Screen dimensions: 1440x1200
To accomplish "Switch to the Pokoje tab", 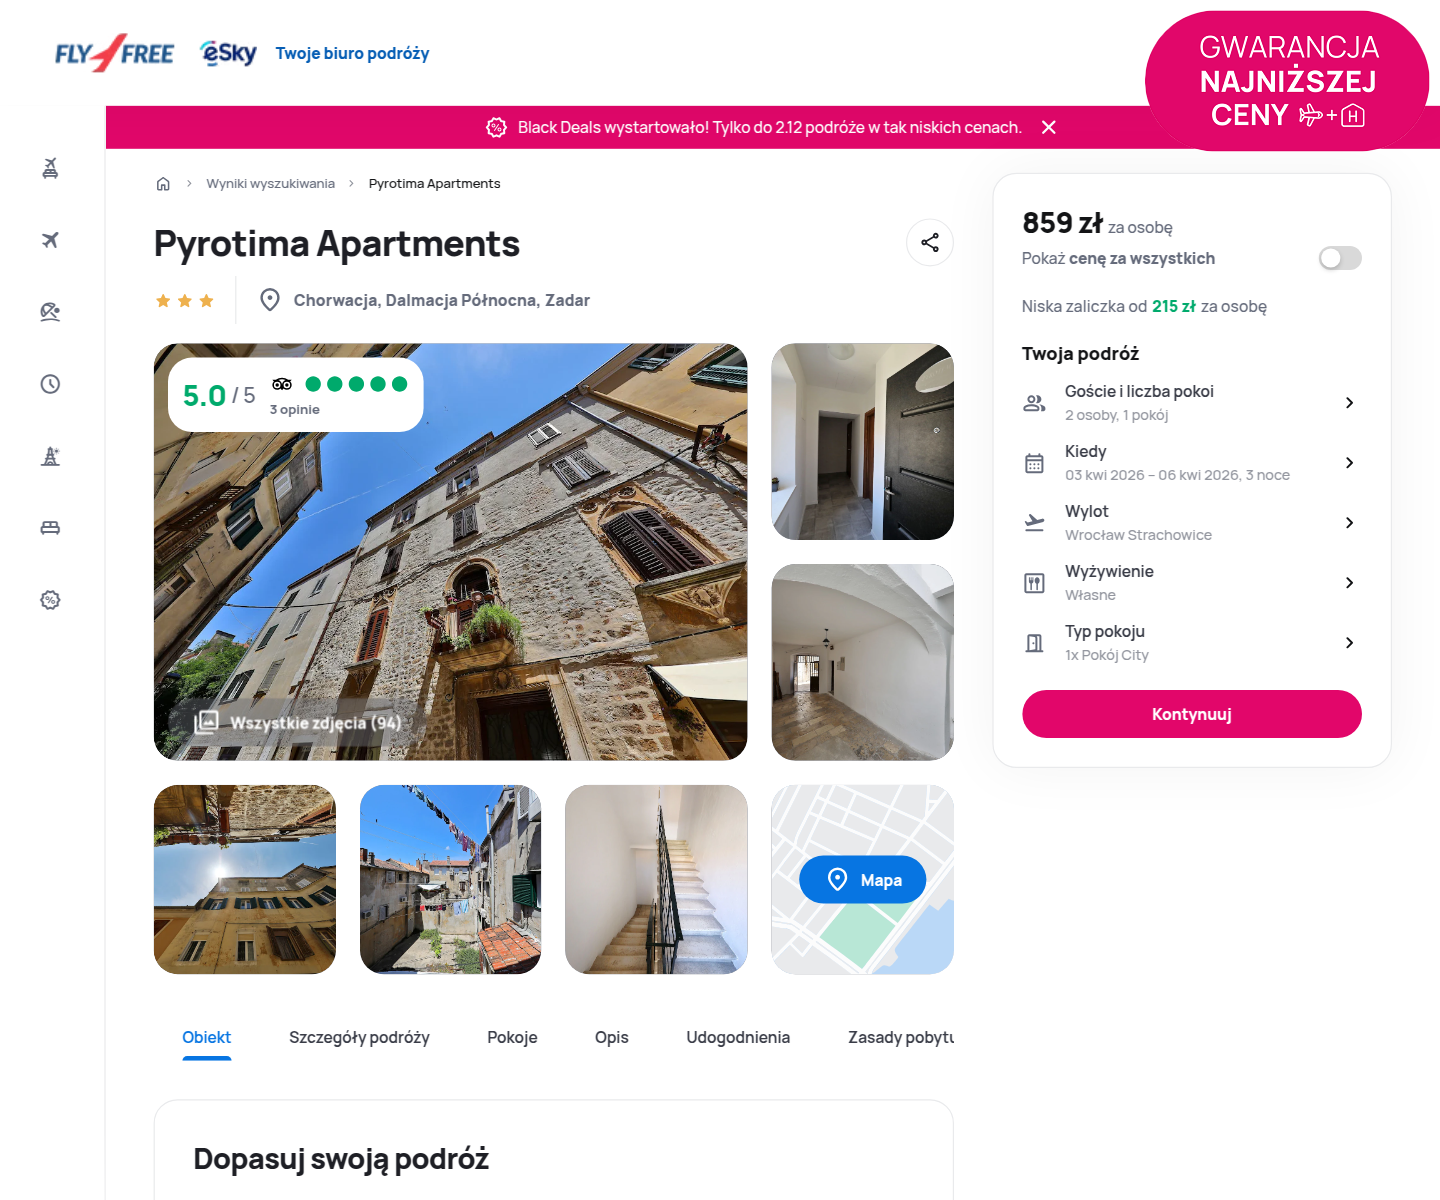I will click(512, 1038).
